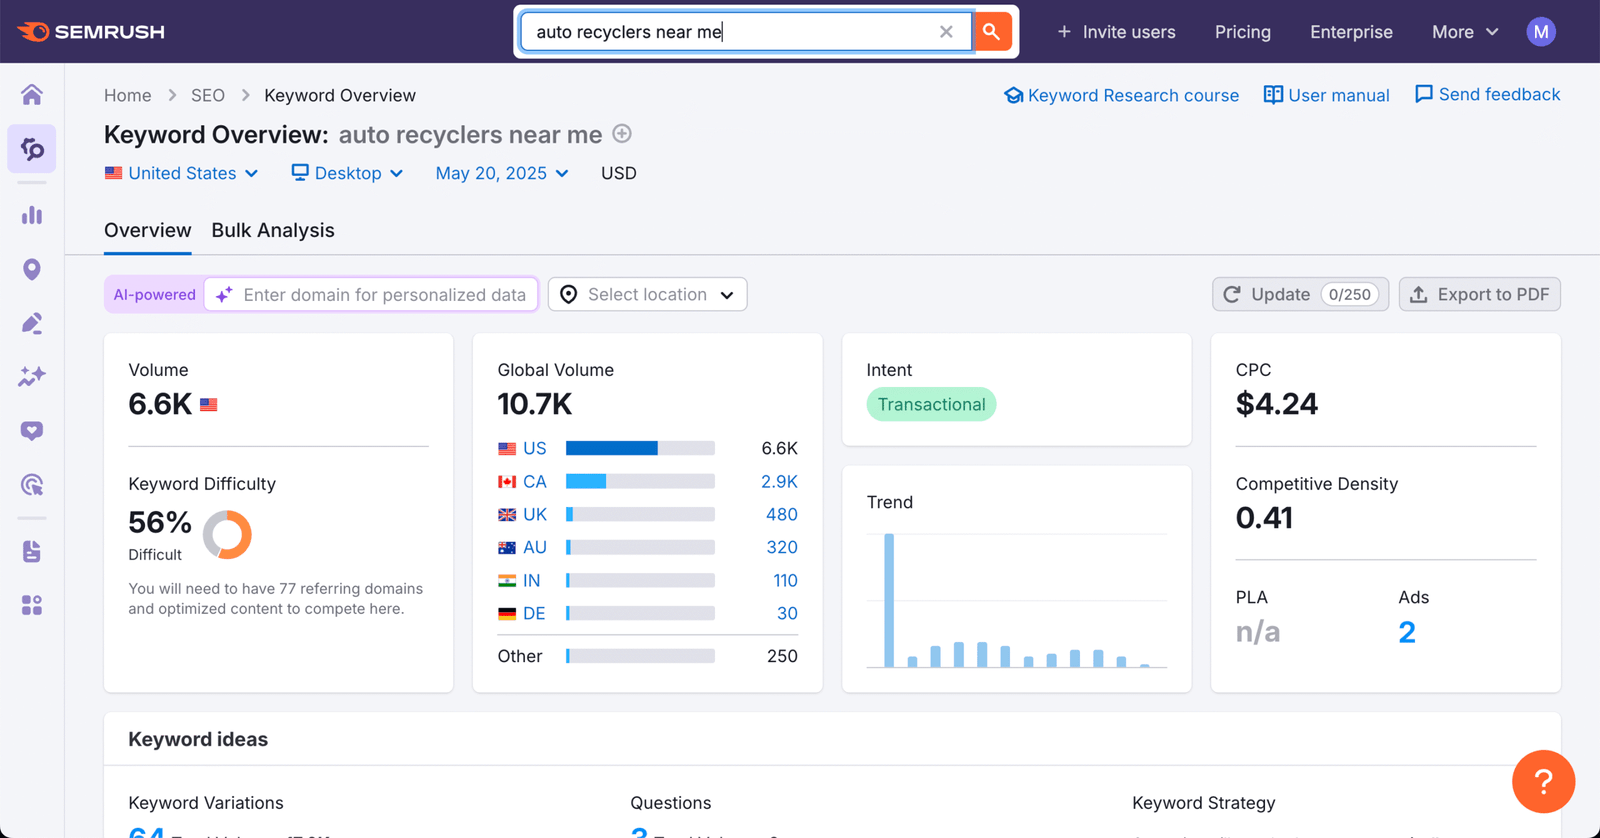
Task: Open the orange help question mark button
Action: [x=1543, y=781]
